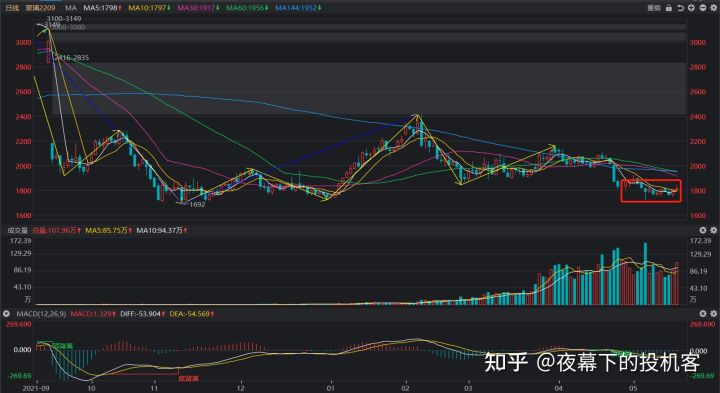Click the 1600 tick on left price axis
Viewport: 720px width, 393px height.
pyautogui.click(x=23, y=215)
